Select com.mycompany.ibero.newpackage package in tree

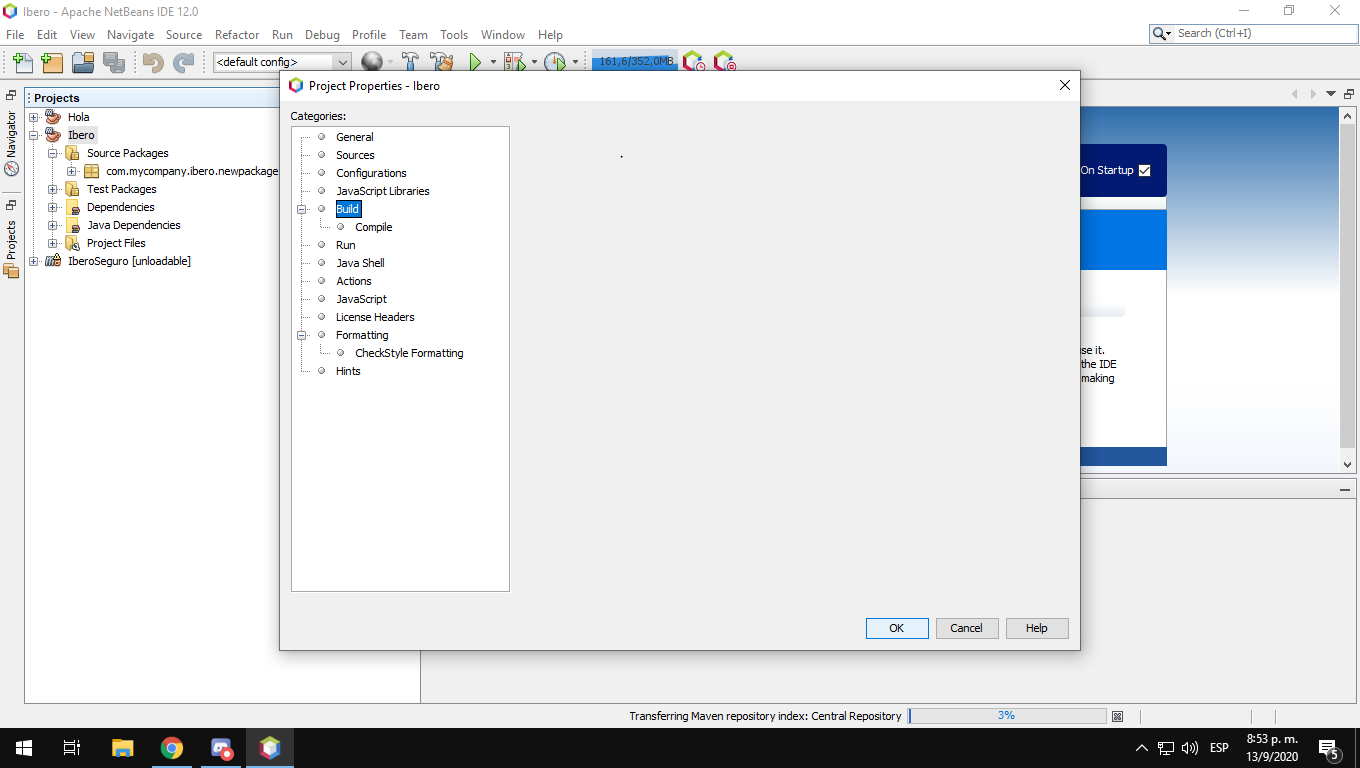point(192,171)
